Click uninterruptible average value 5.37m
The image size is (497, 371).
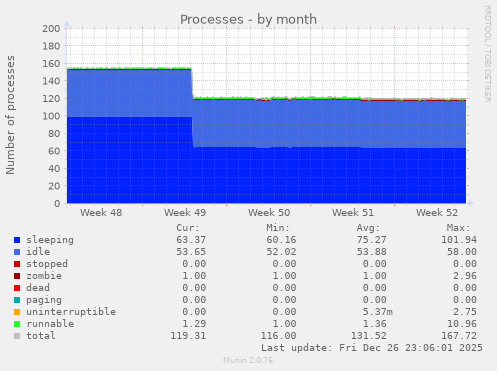coord(377,312)
